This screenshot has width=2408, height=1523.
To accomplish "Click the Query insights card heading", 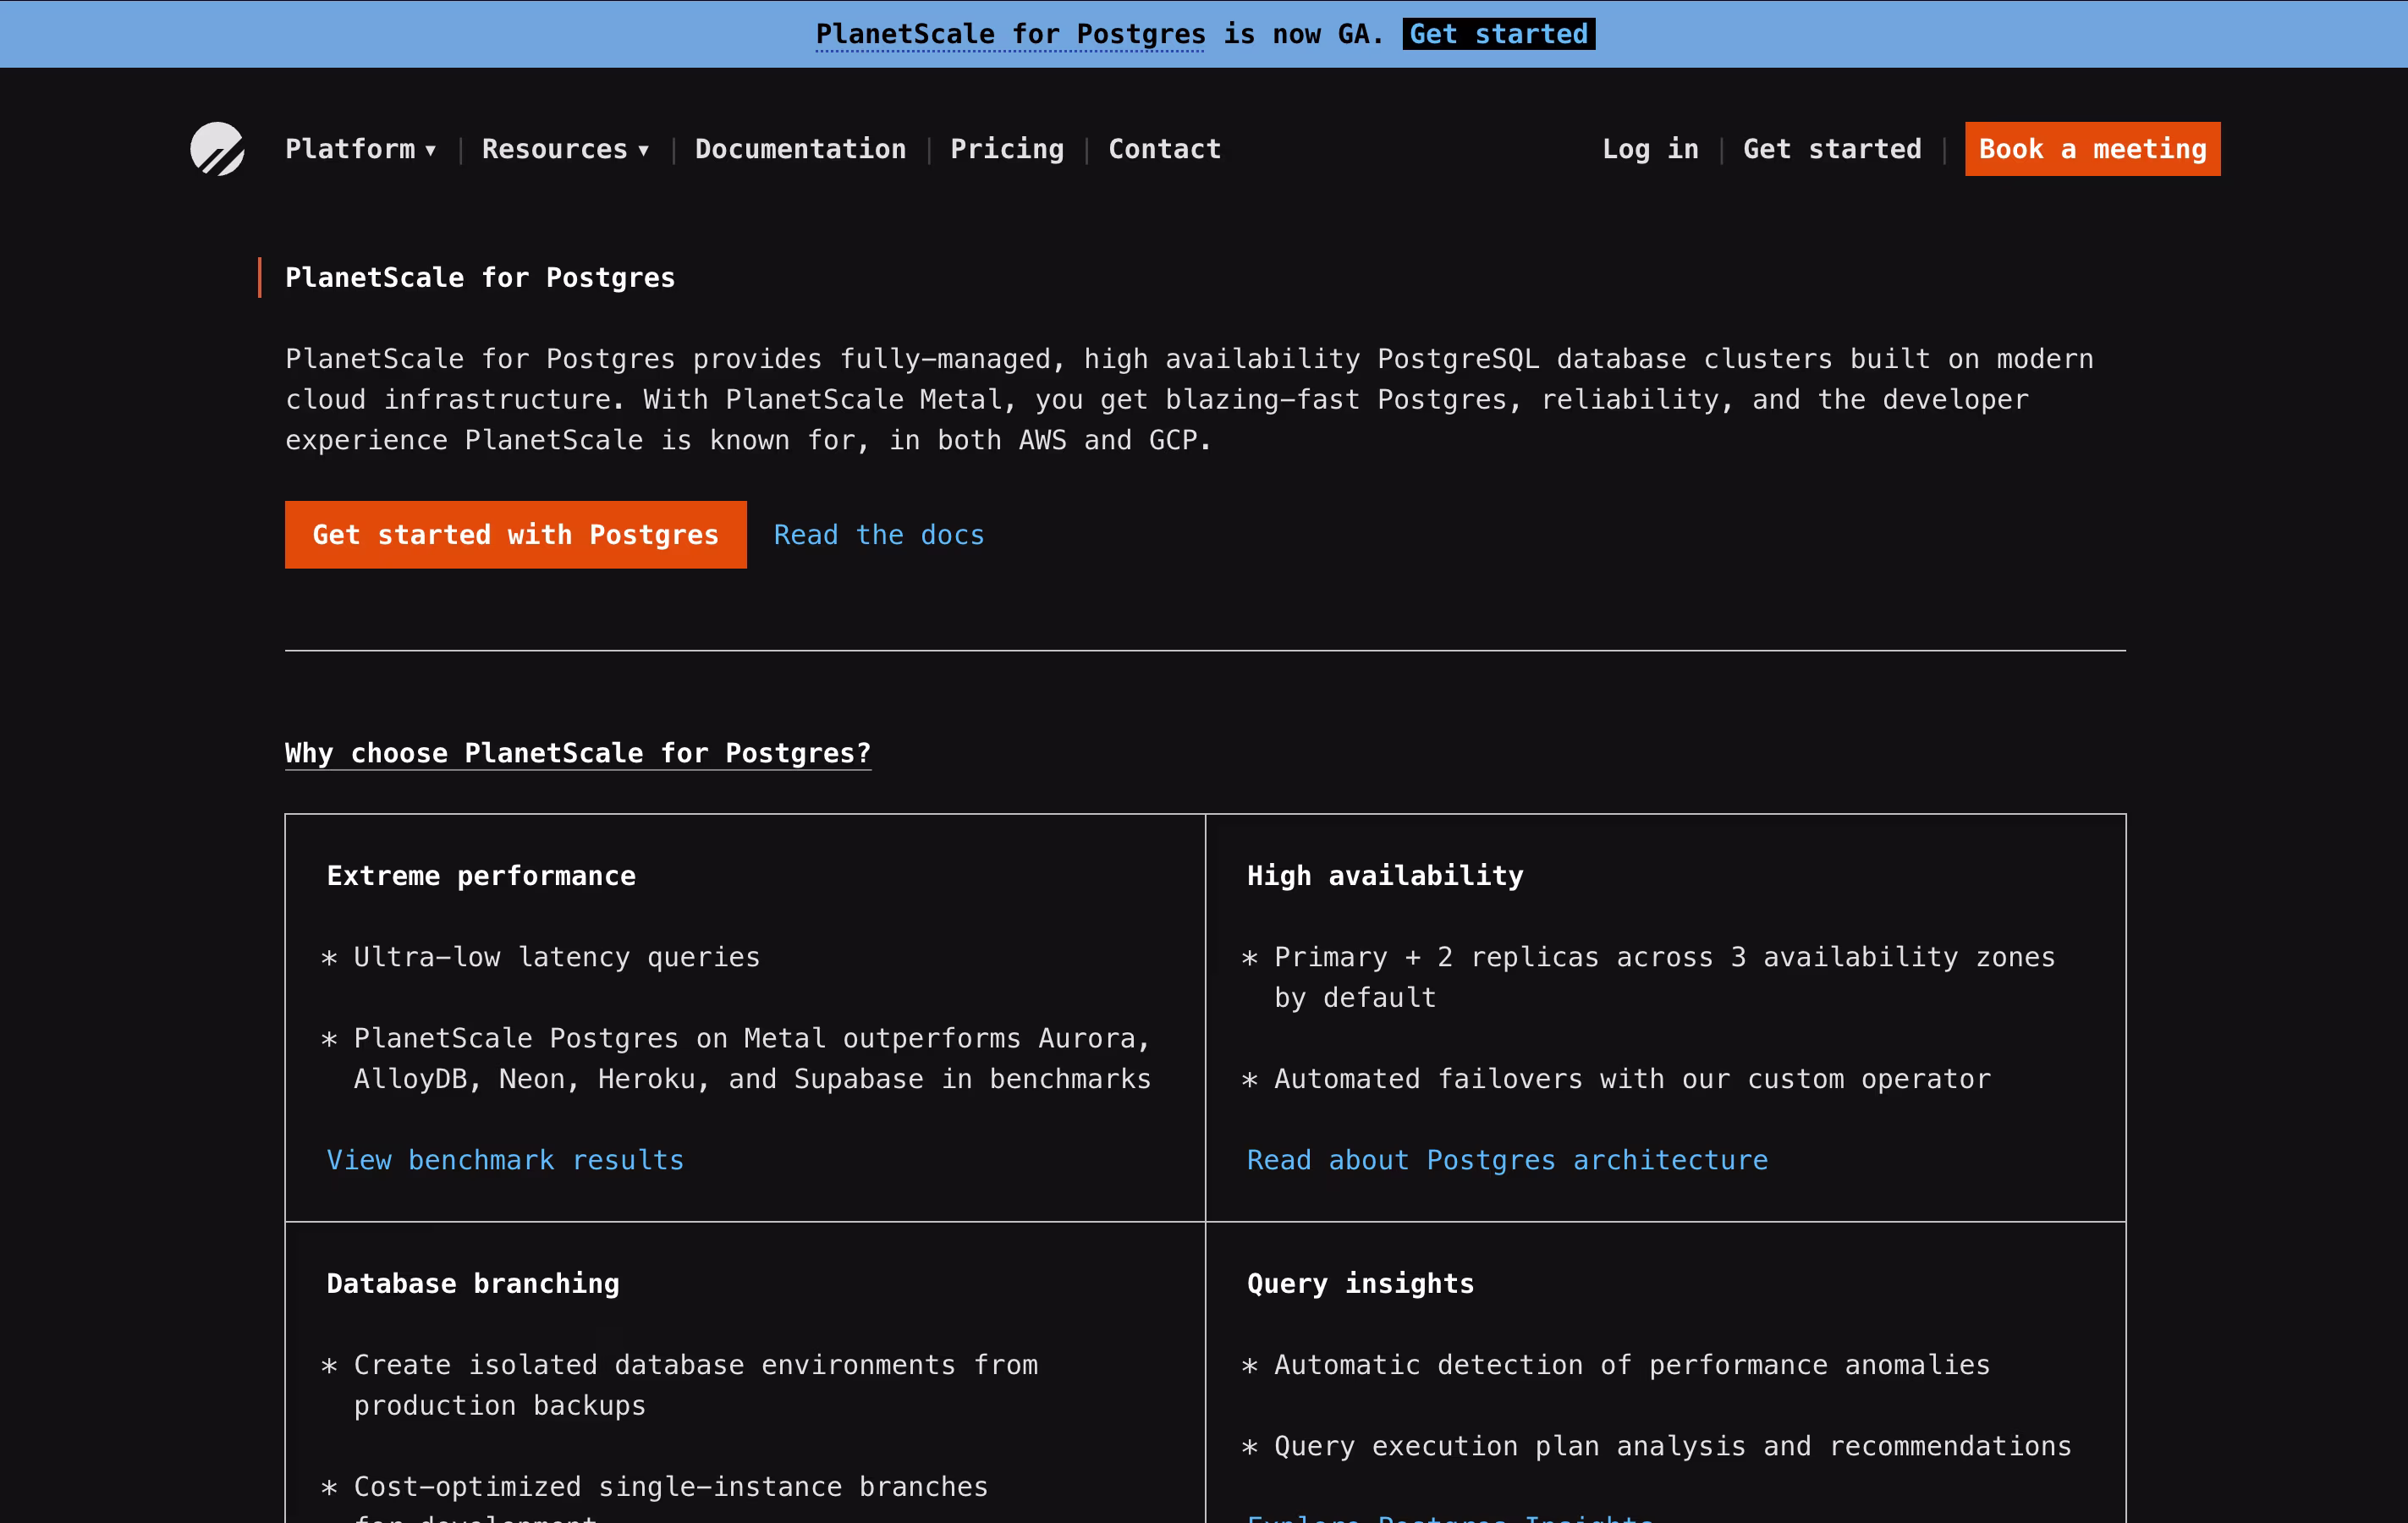I will 1360,1284.
